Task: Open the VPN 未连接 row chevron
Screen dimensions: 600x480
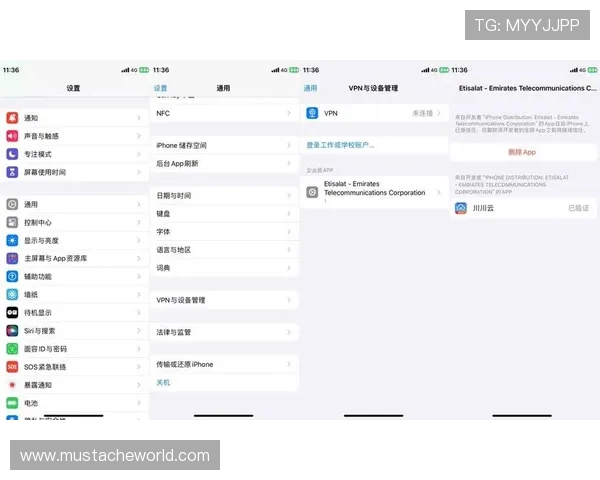Action: 439,113
